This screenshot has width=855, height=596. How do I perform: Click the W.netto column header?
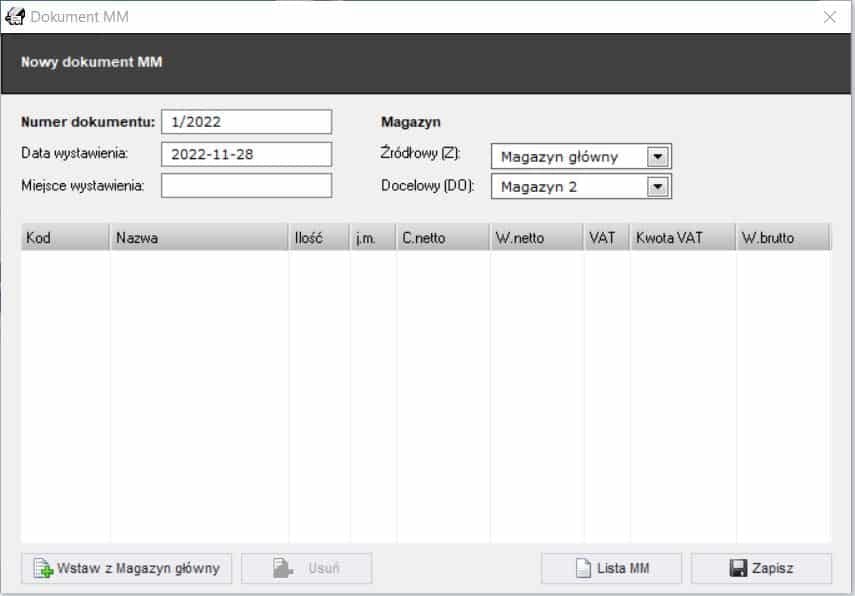pos(536,238)
